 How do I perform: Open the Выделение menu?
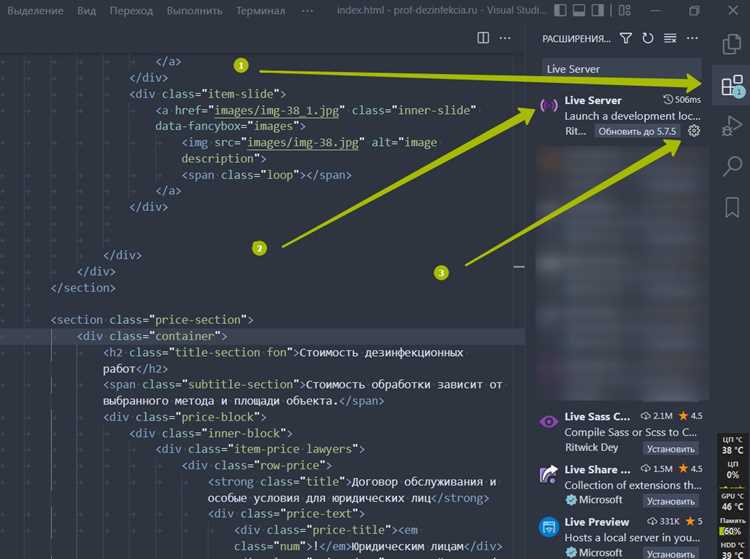click(35, 11)
